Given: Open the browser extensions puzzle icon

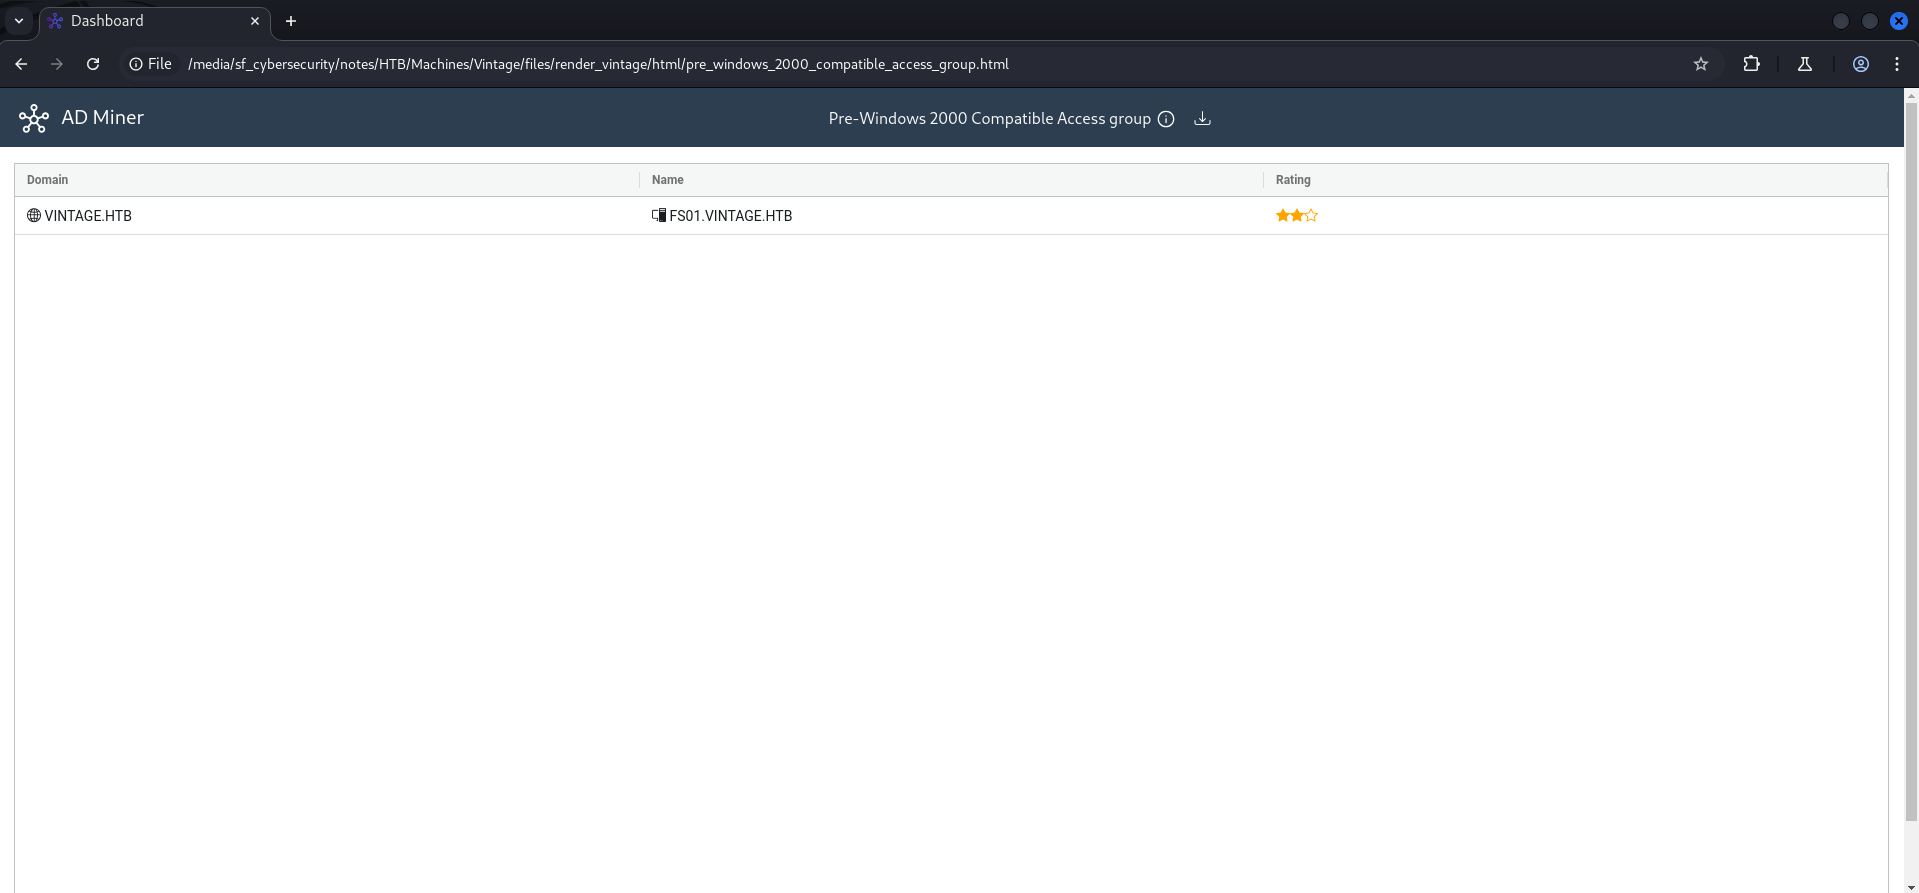Looking at the screenshot, I should coord(1751,64).
